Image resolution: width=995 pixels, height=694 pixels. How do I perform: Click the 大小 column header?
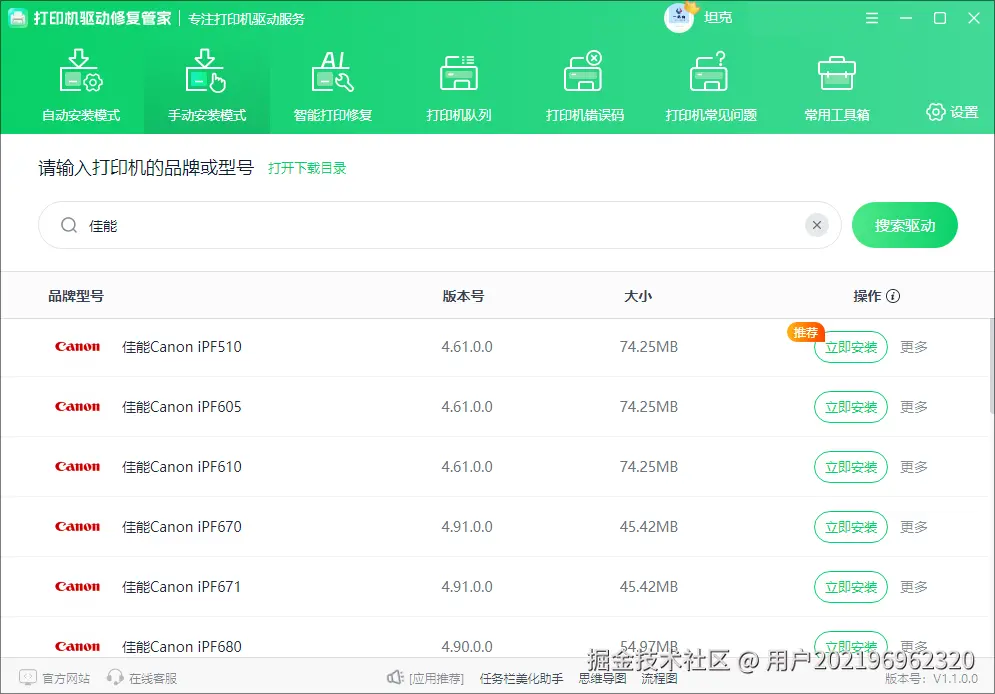pos(638,296)
